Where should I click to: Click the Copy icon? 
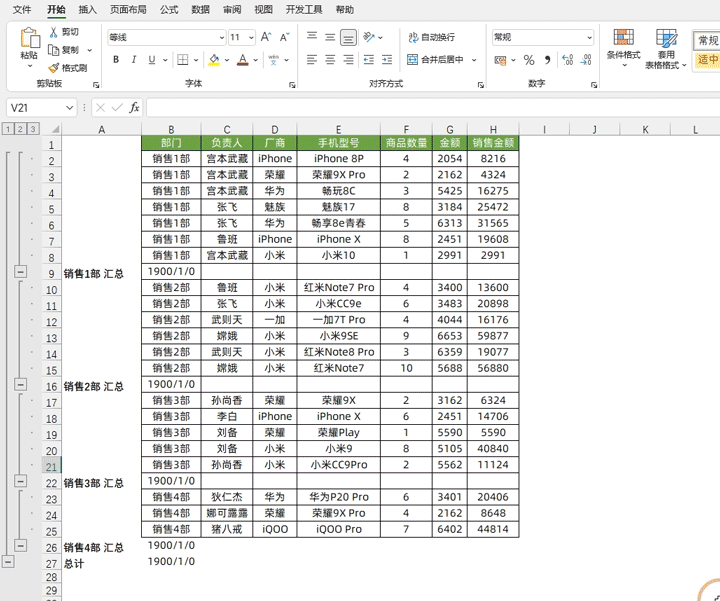pos(54,50)
